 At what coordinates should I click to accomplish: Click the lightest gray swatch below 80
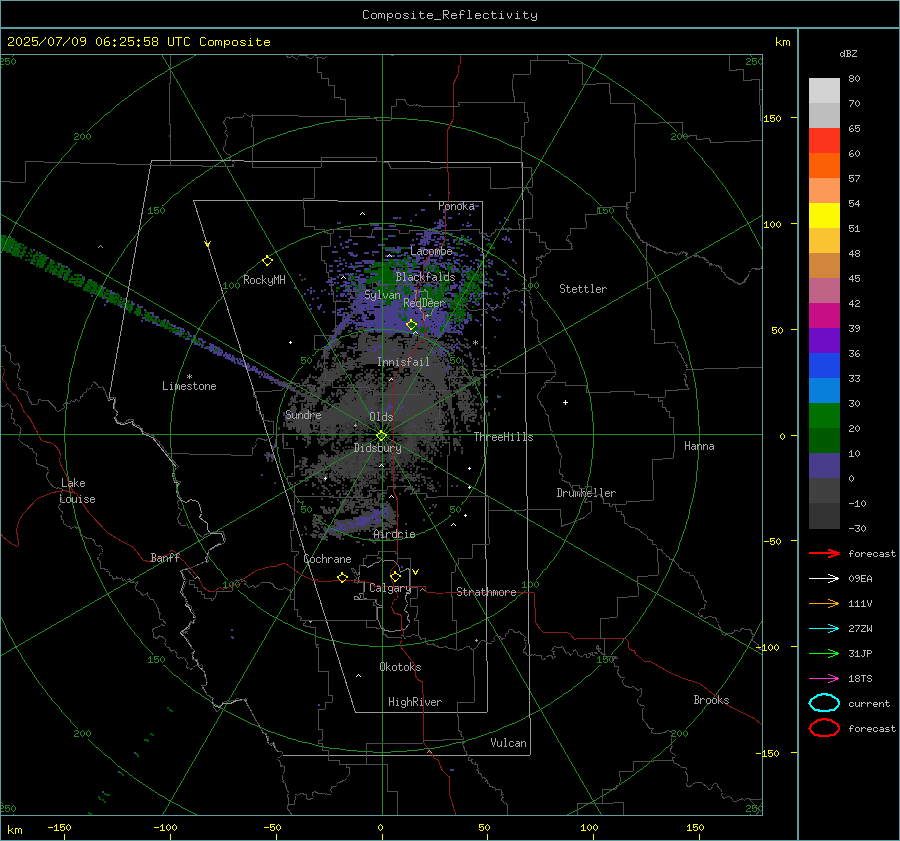pos(824,91)
